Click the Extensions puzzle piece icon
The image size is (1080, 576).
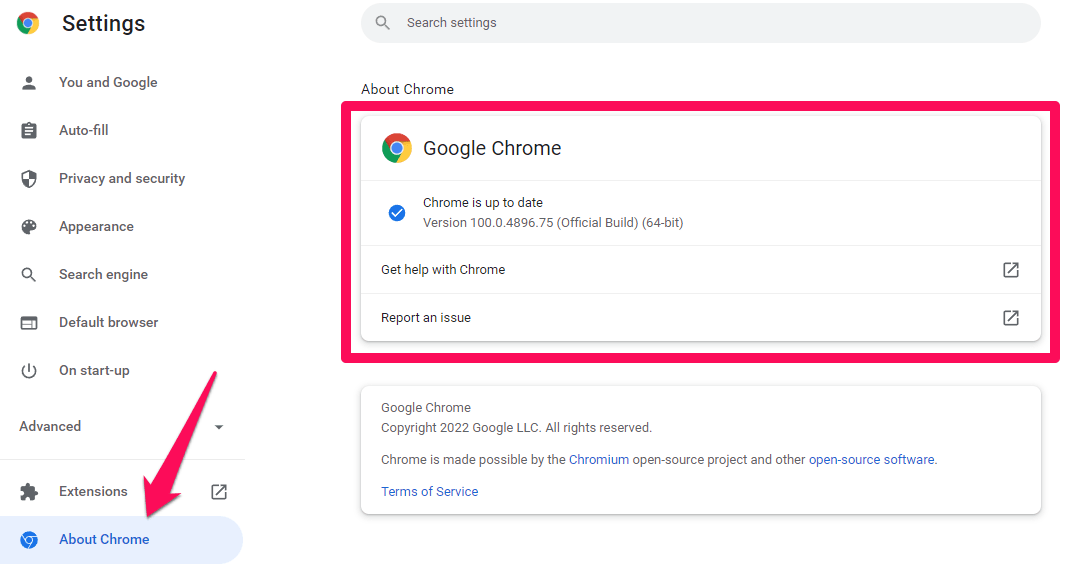(x=31, y=491)
